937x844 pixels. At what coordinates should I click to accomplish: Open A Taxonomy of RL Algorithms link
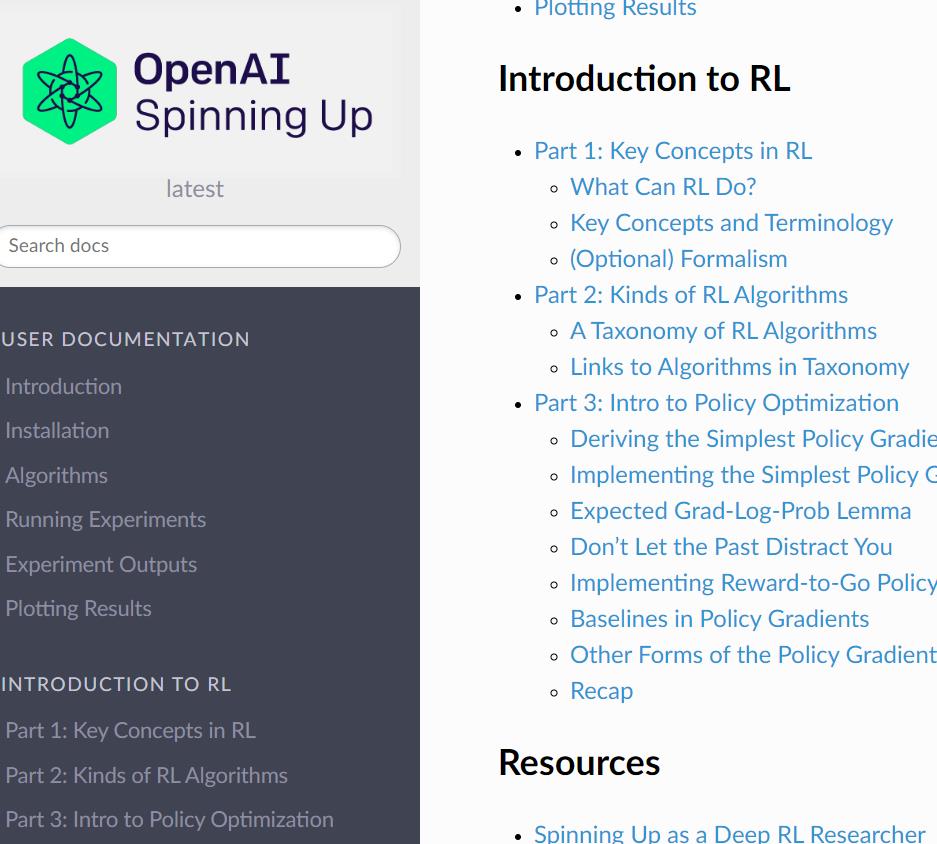click(x=723, y=331)
